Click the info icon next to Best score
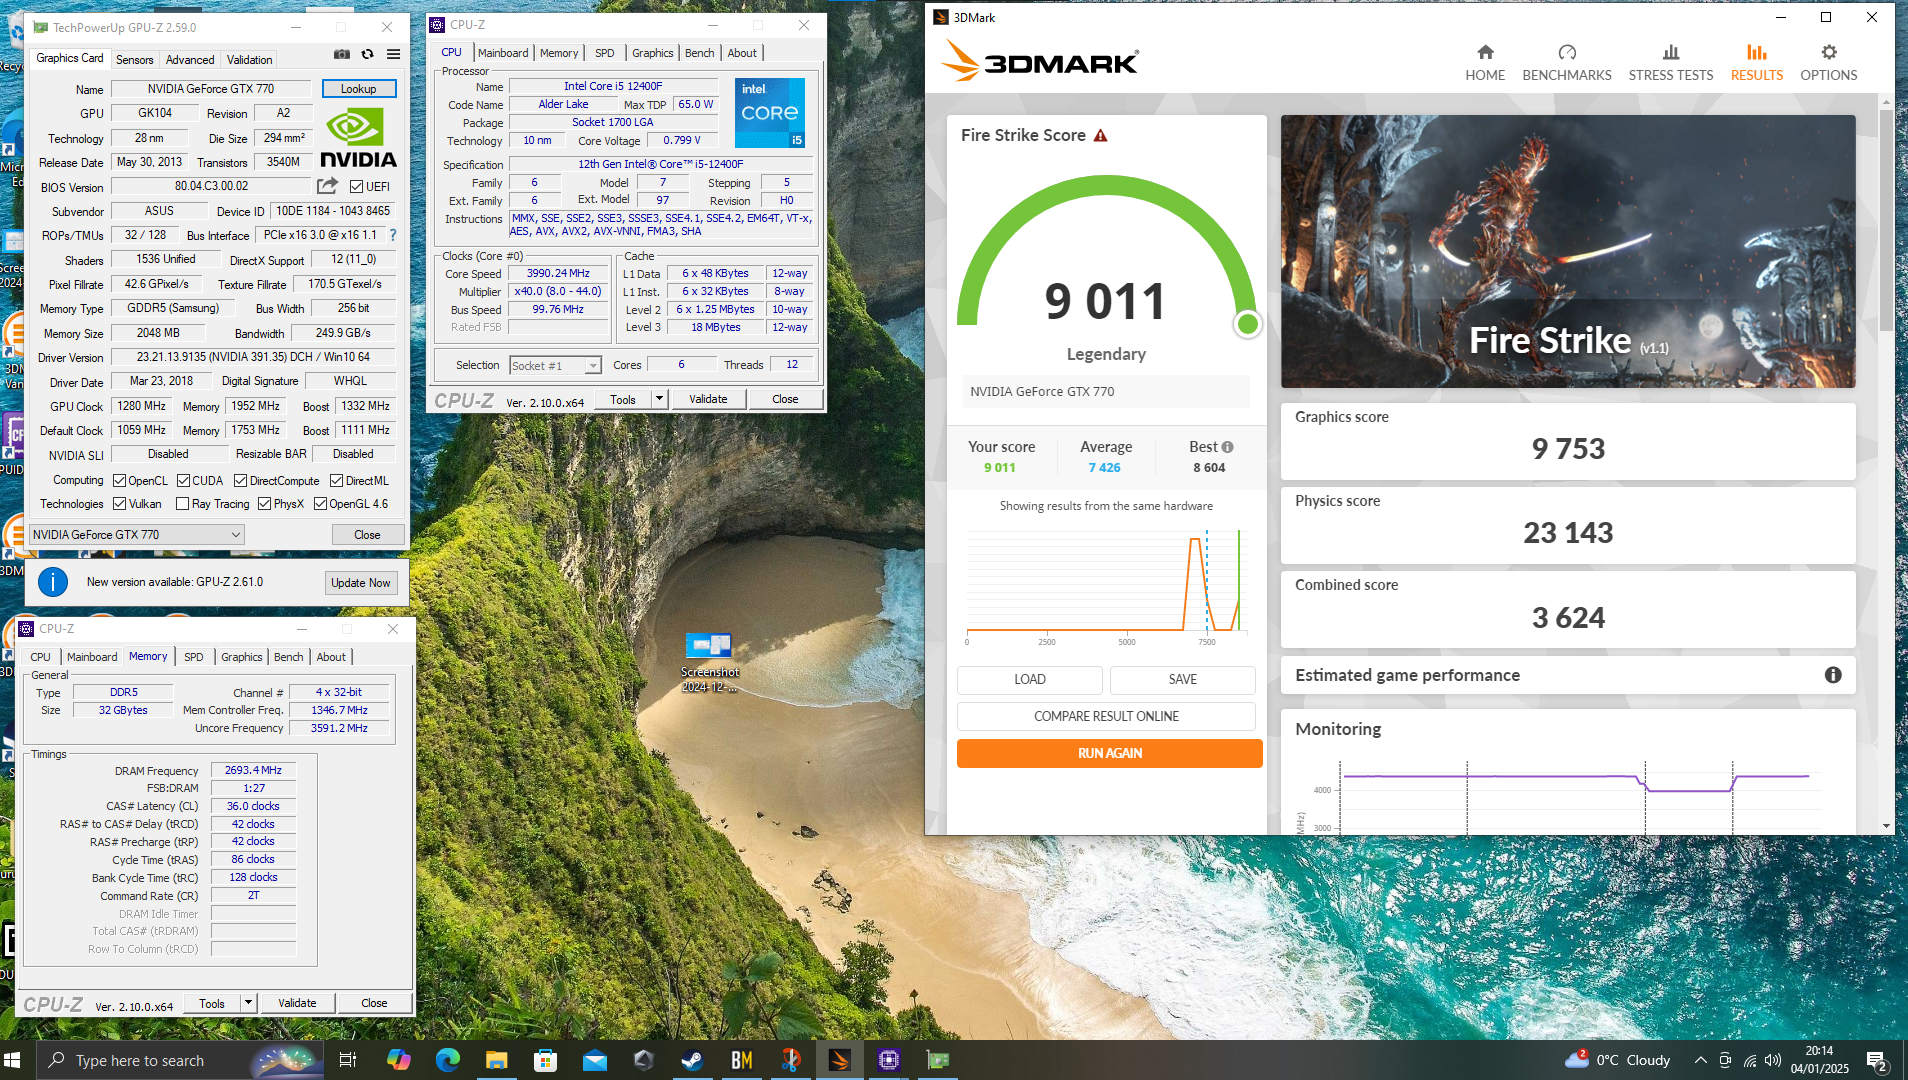 [1227, 447]
